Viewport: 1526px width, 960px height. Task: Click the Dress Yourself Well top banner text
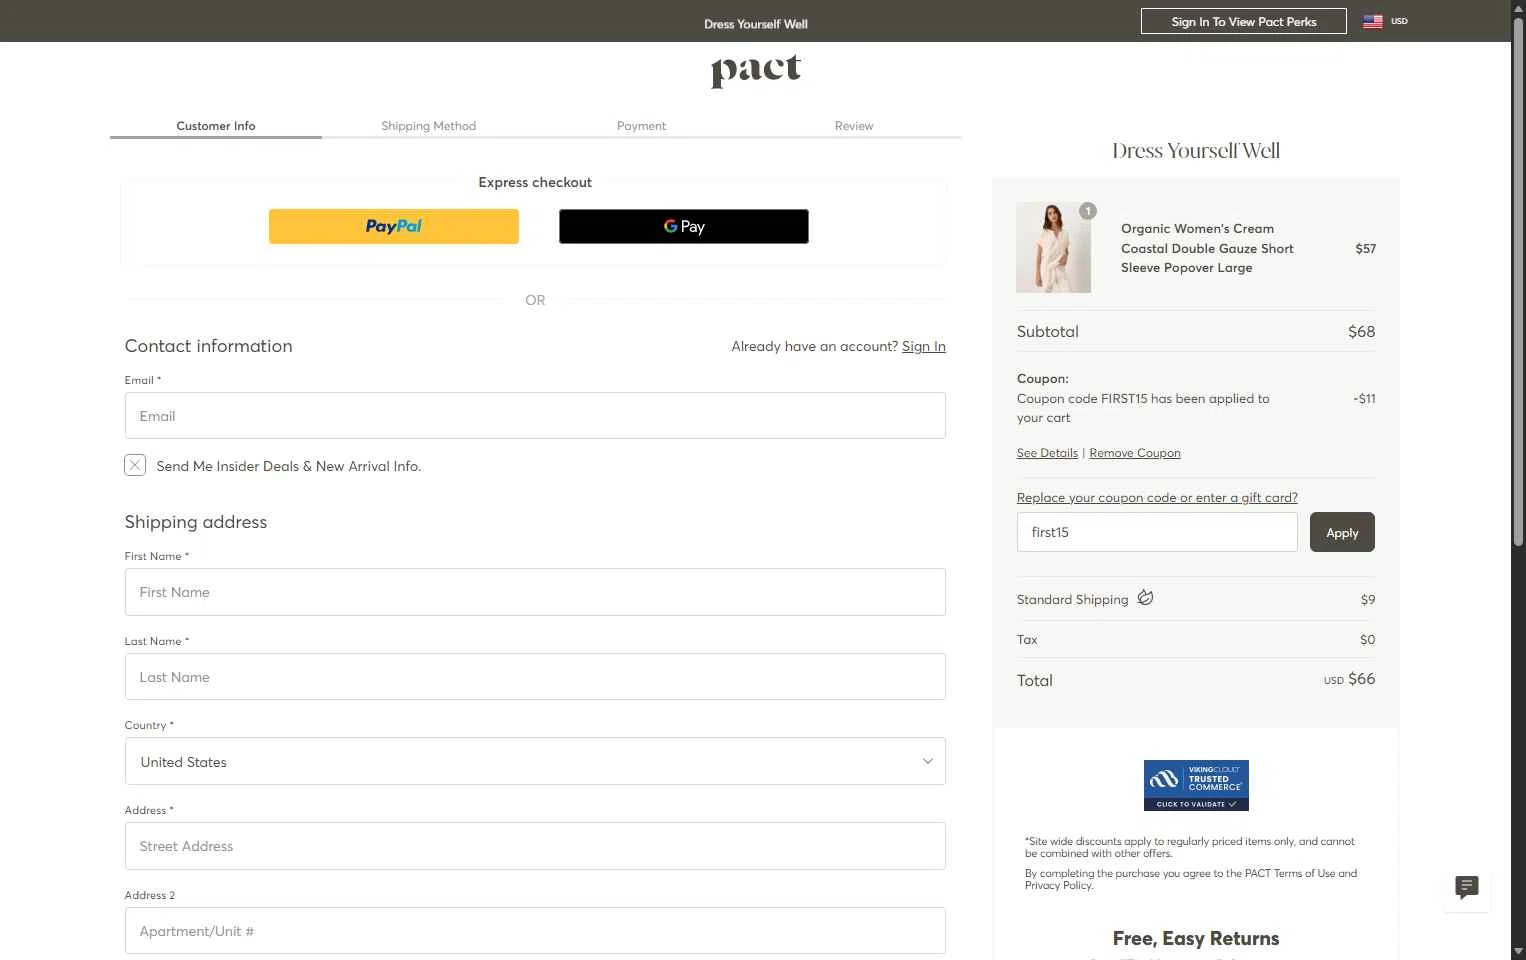click(756, 24)
